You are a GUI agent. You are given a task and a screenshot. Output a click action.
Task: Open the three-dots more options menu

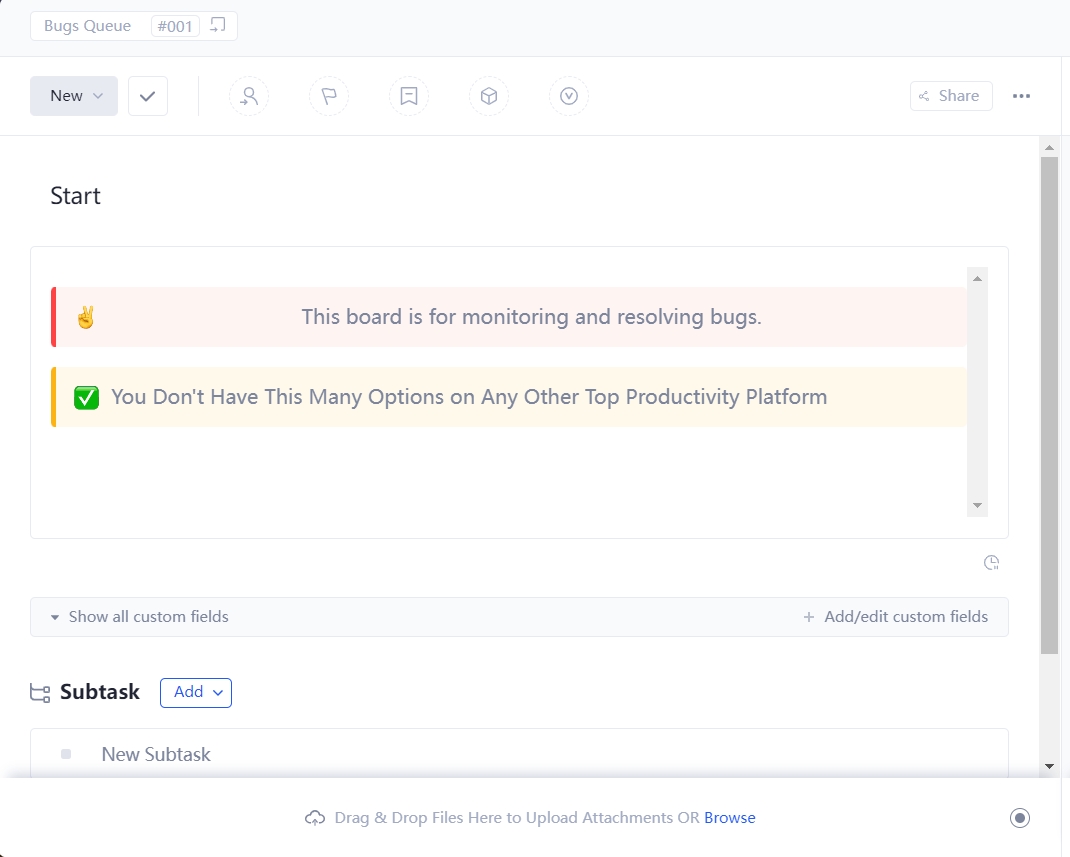point(1021,96)
